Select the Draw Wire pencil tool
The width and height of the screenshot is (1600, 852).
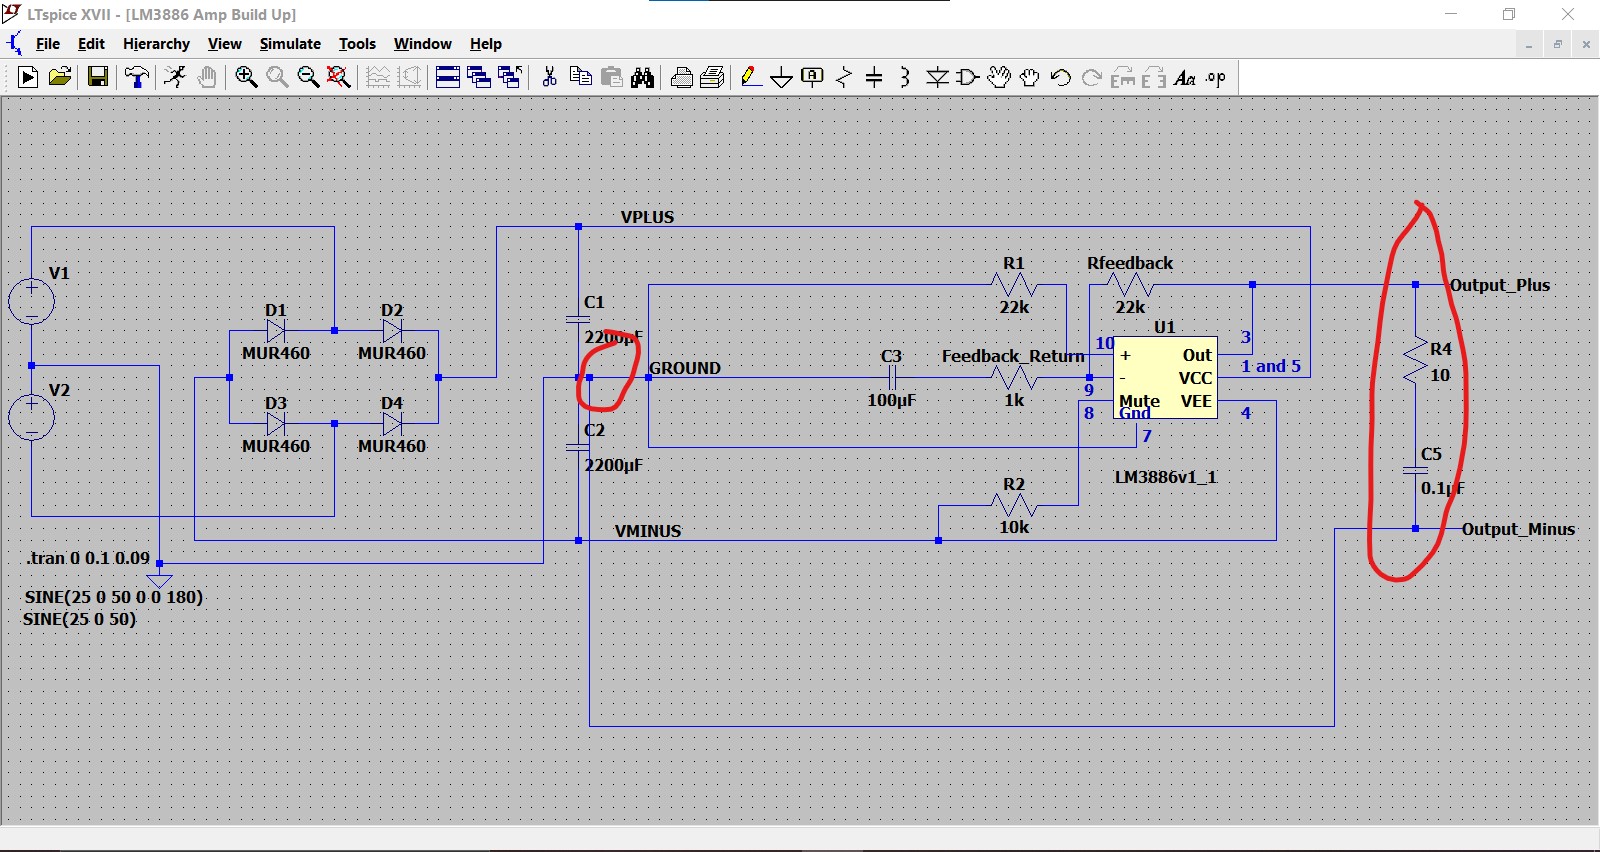coord(751,77)
